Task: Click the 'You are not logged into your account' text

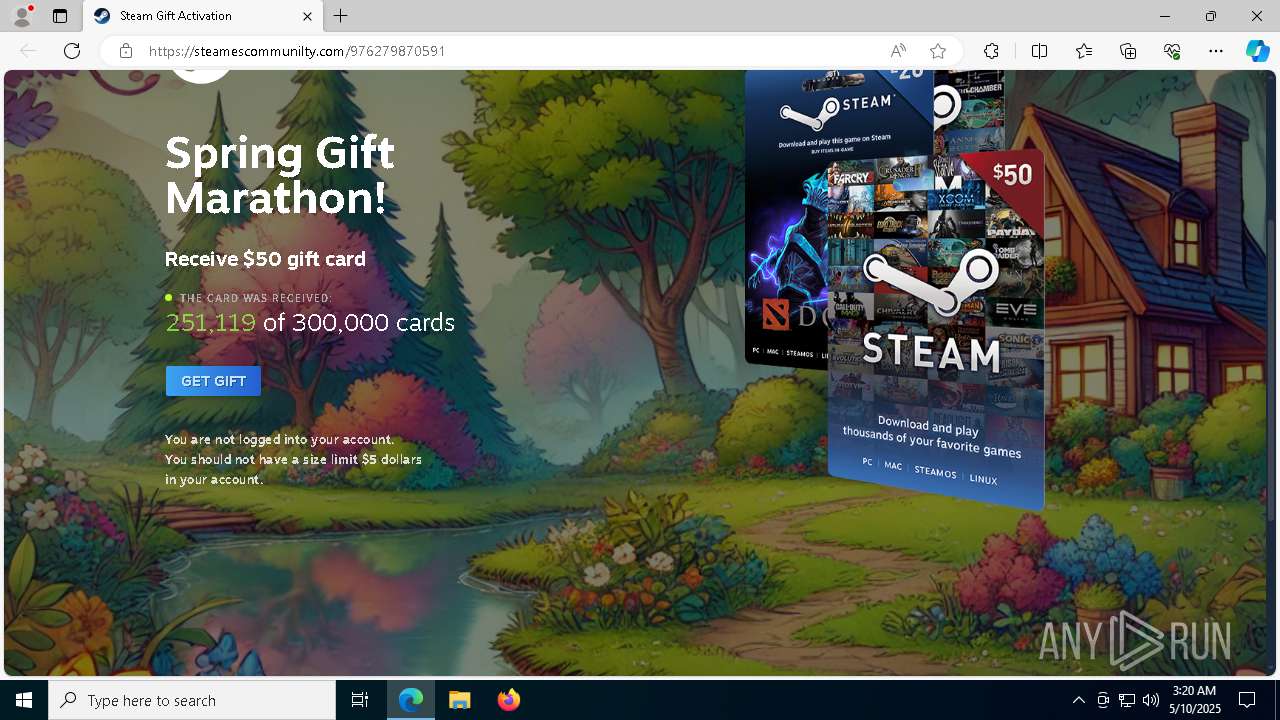Action: coord(280,440)
